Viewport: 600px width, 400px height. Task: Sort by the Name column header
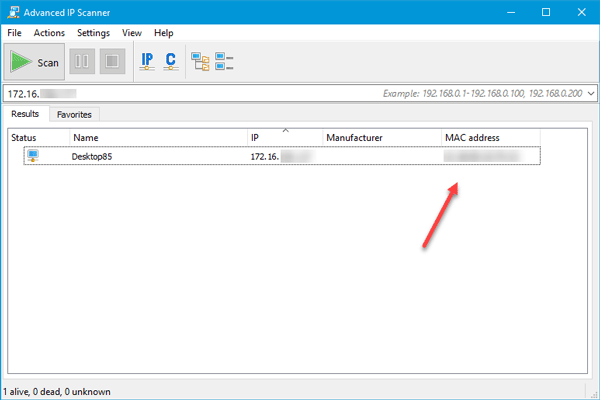(x=158, y=137)
